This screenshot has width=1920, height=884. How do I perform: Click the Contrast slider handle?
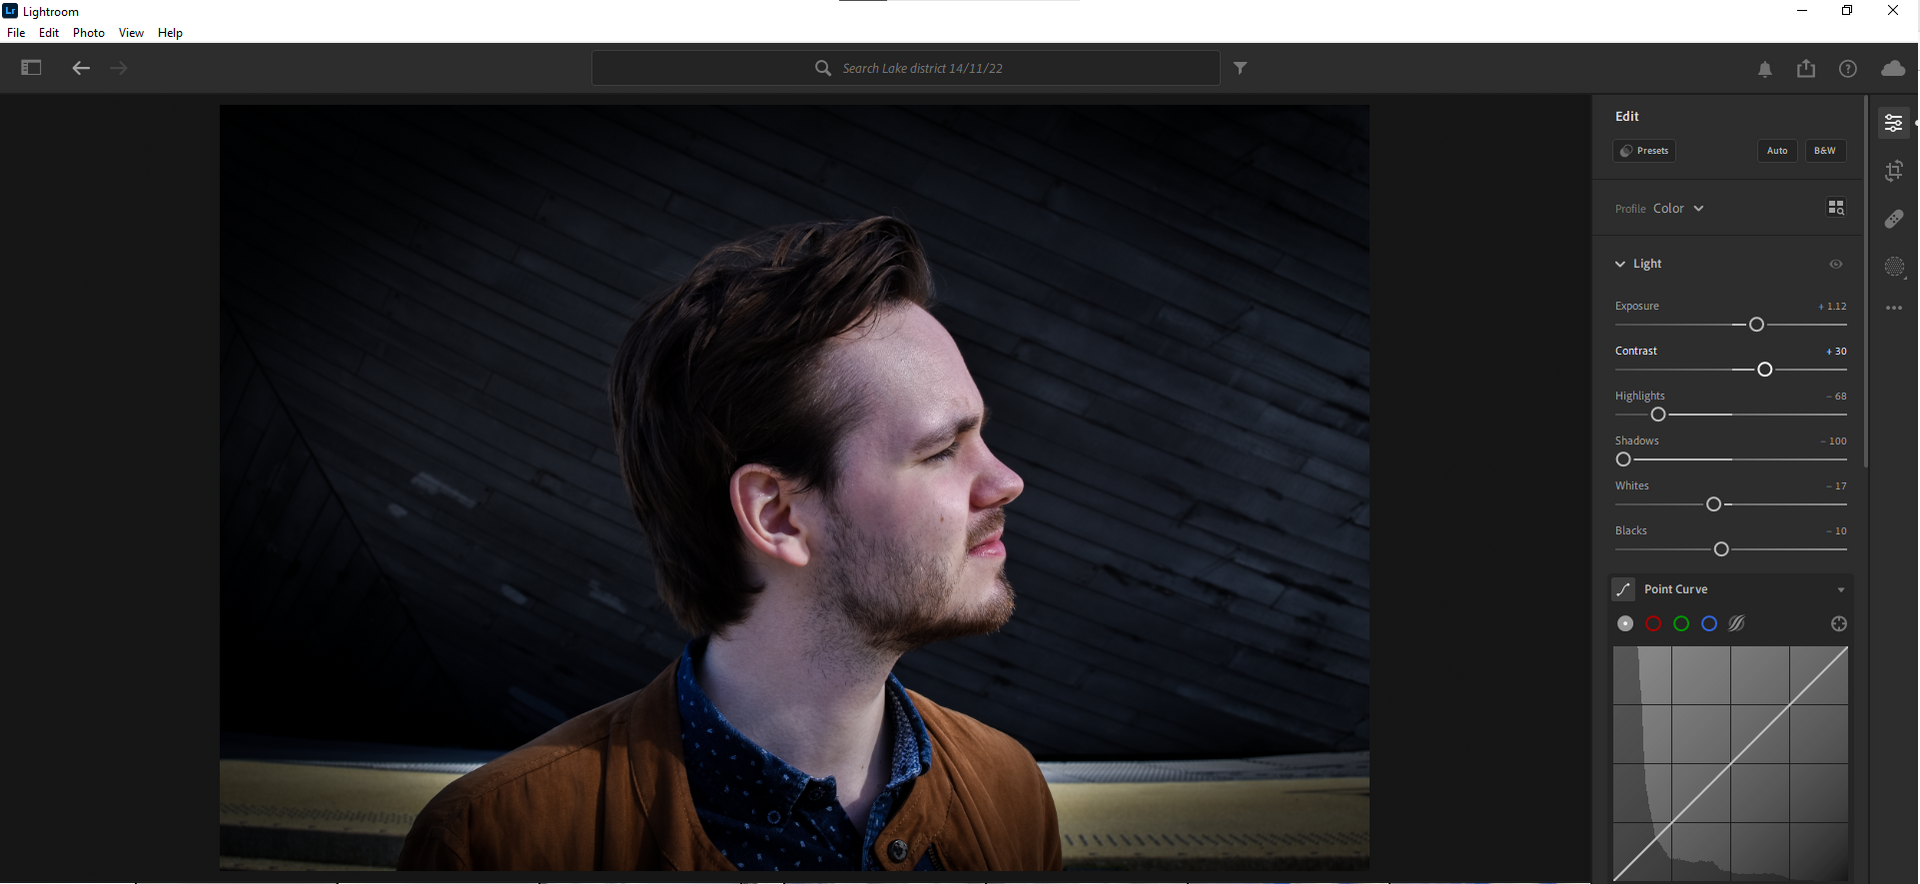(1765, 370)
